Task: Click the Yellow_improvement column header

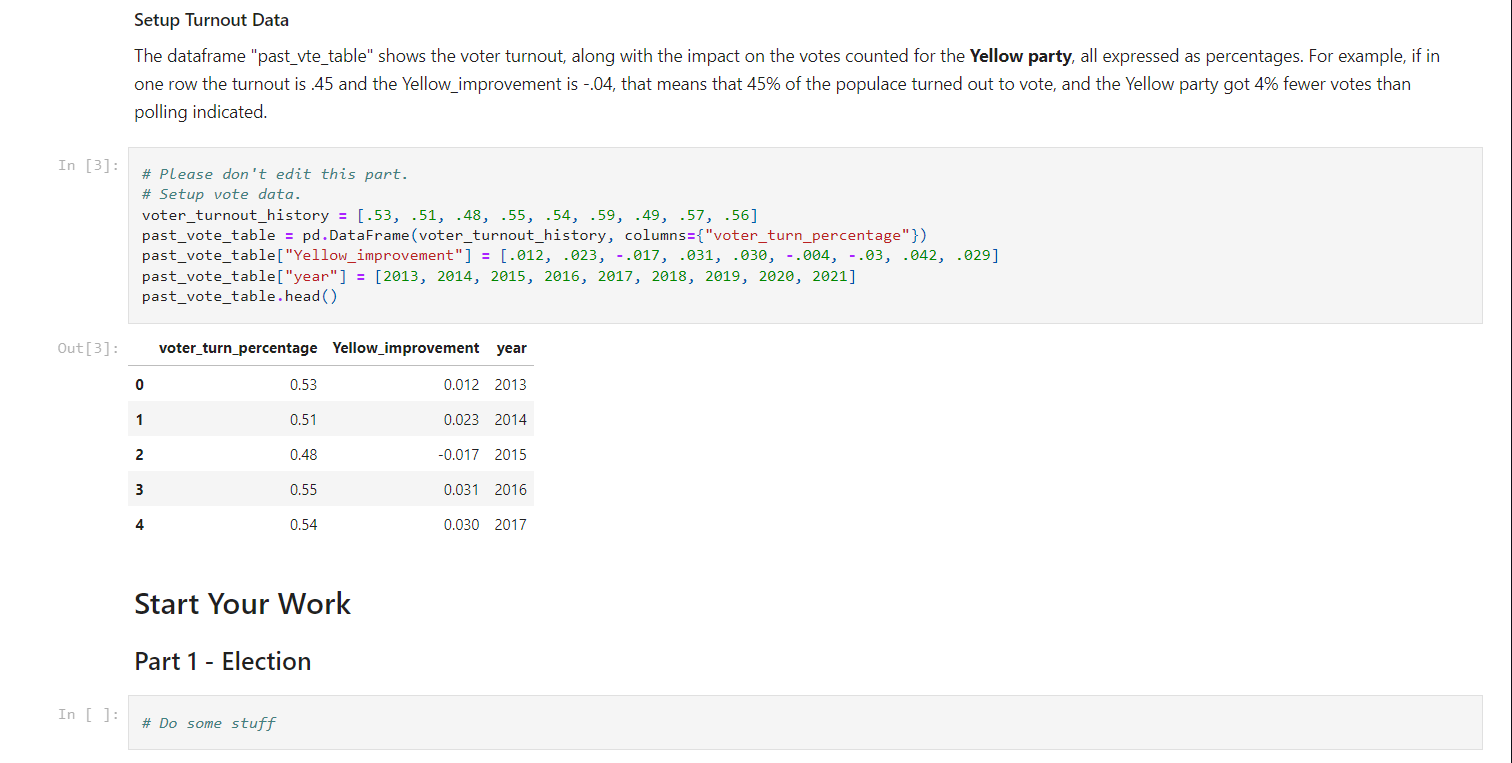Action: click(406, 348)
